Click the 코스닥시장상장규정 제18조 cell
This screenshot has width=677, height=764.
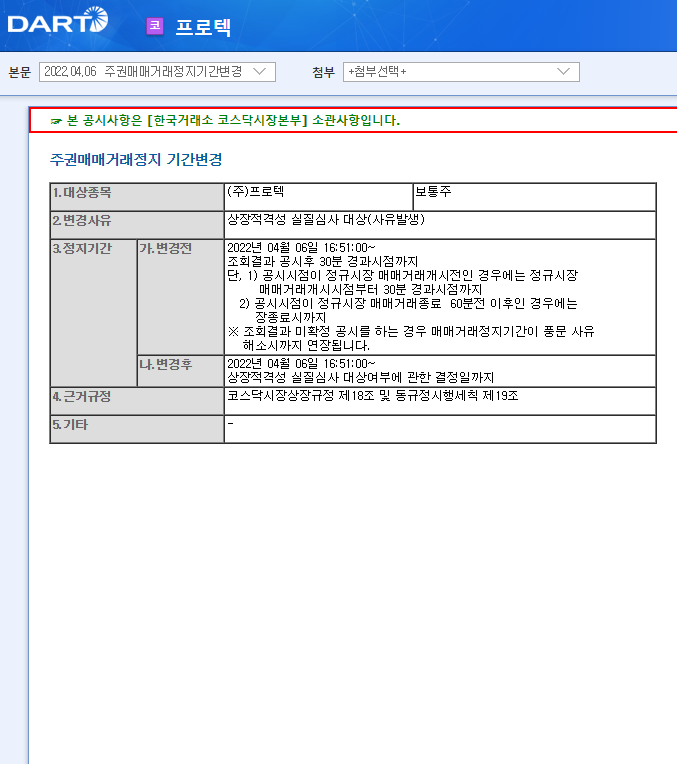[440, 401]
